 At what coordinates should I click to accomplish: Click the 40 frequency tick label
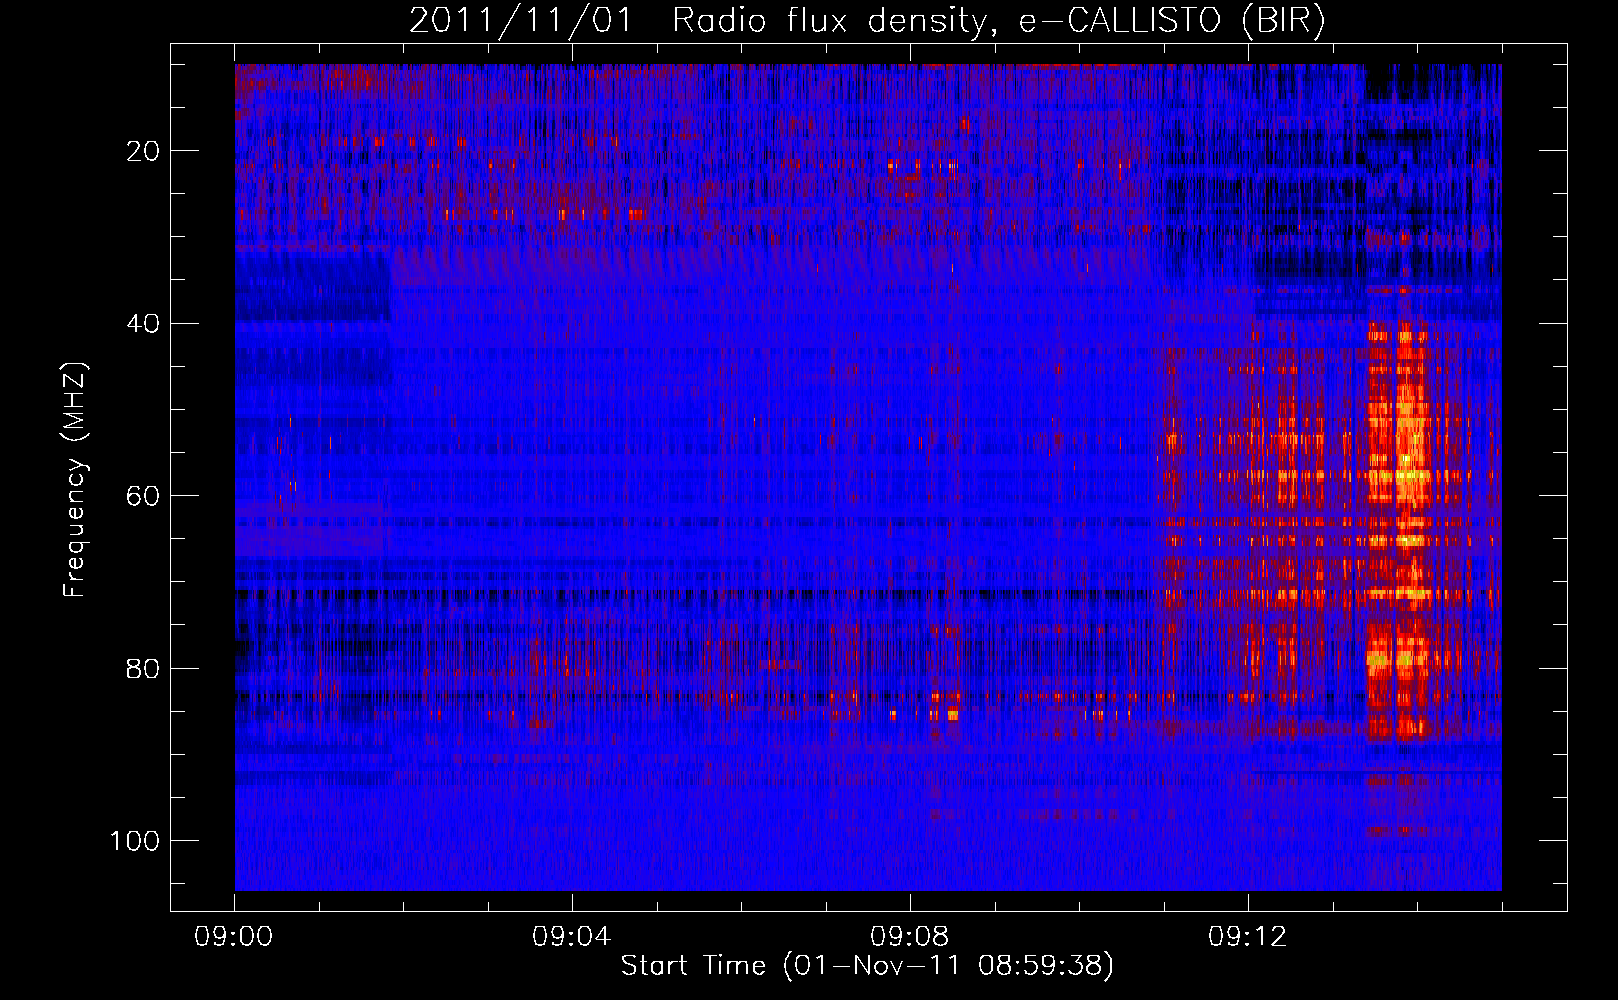point(143,324)
